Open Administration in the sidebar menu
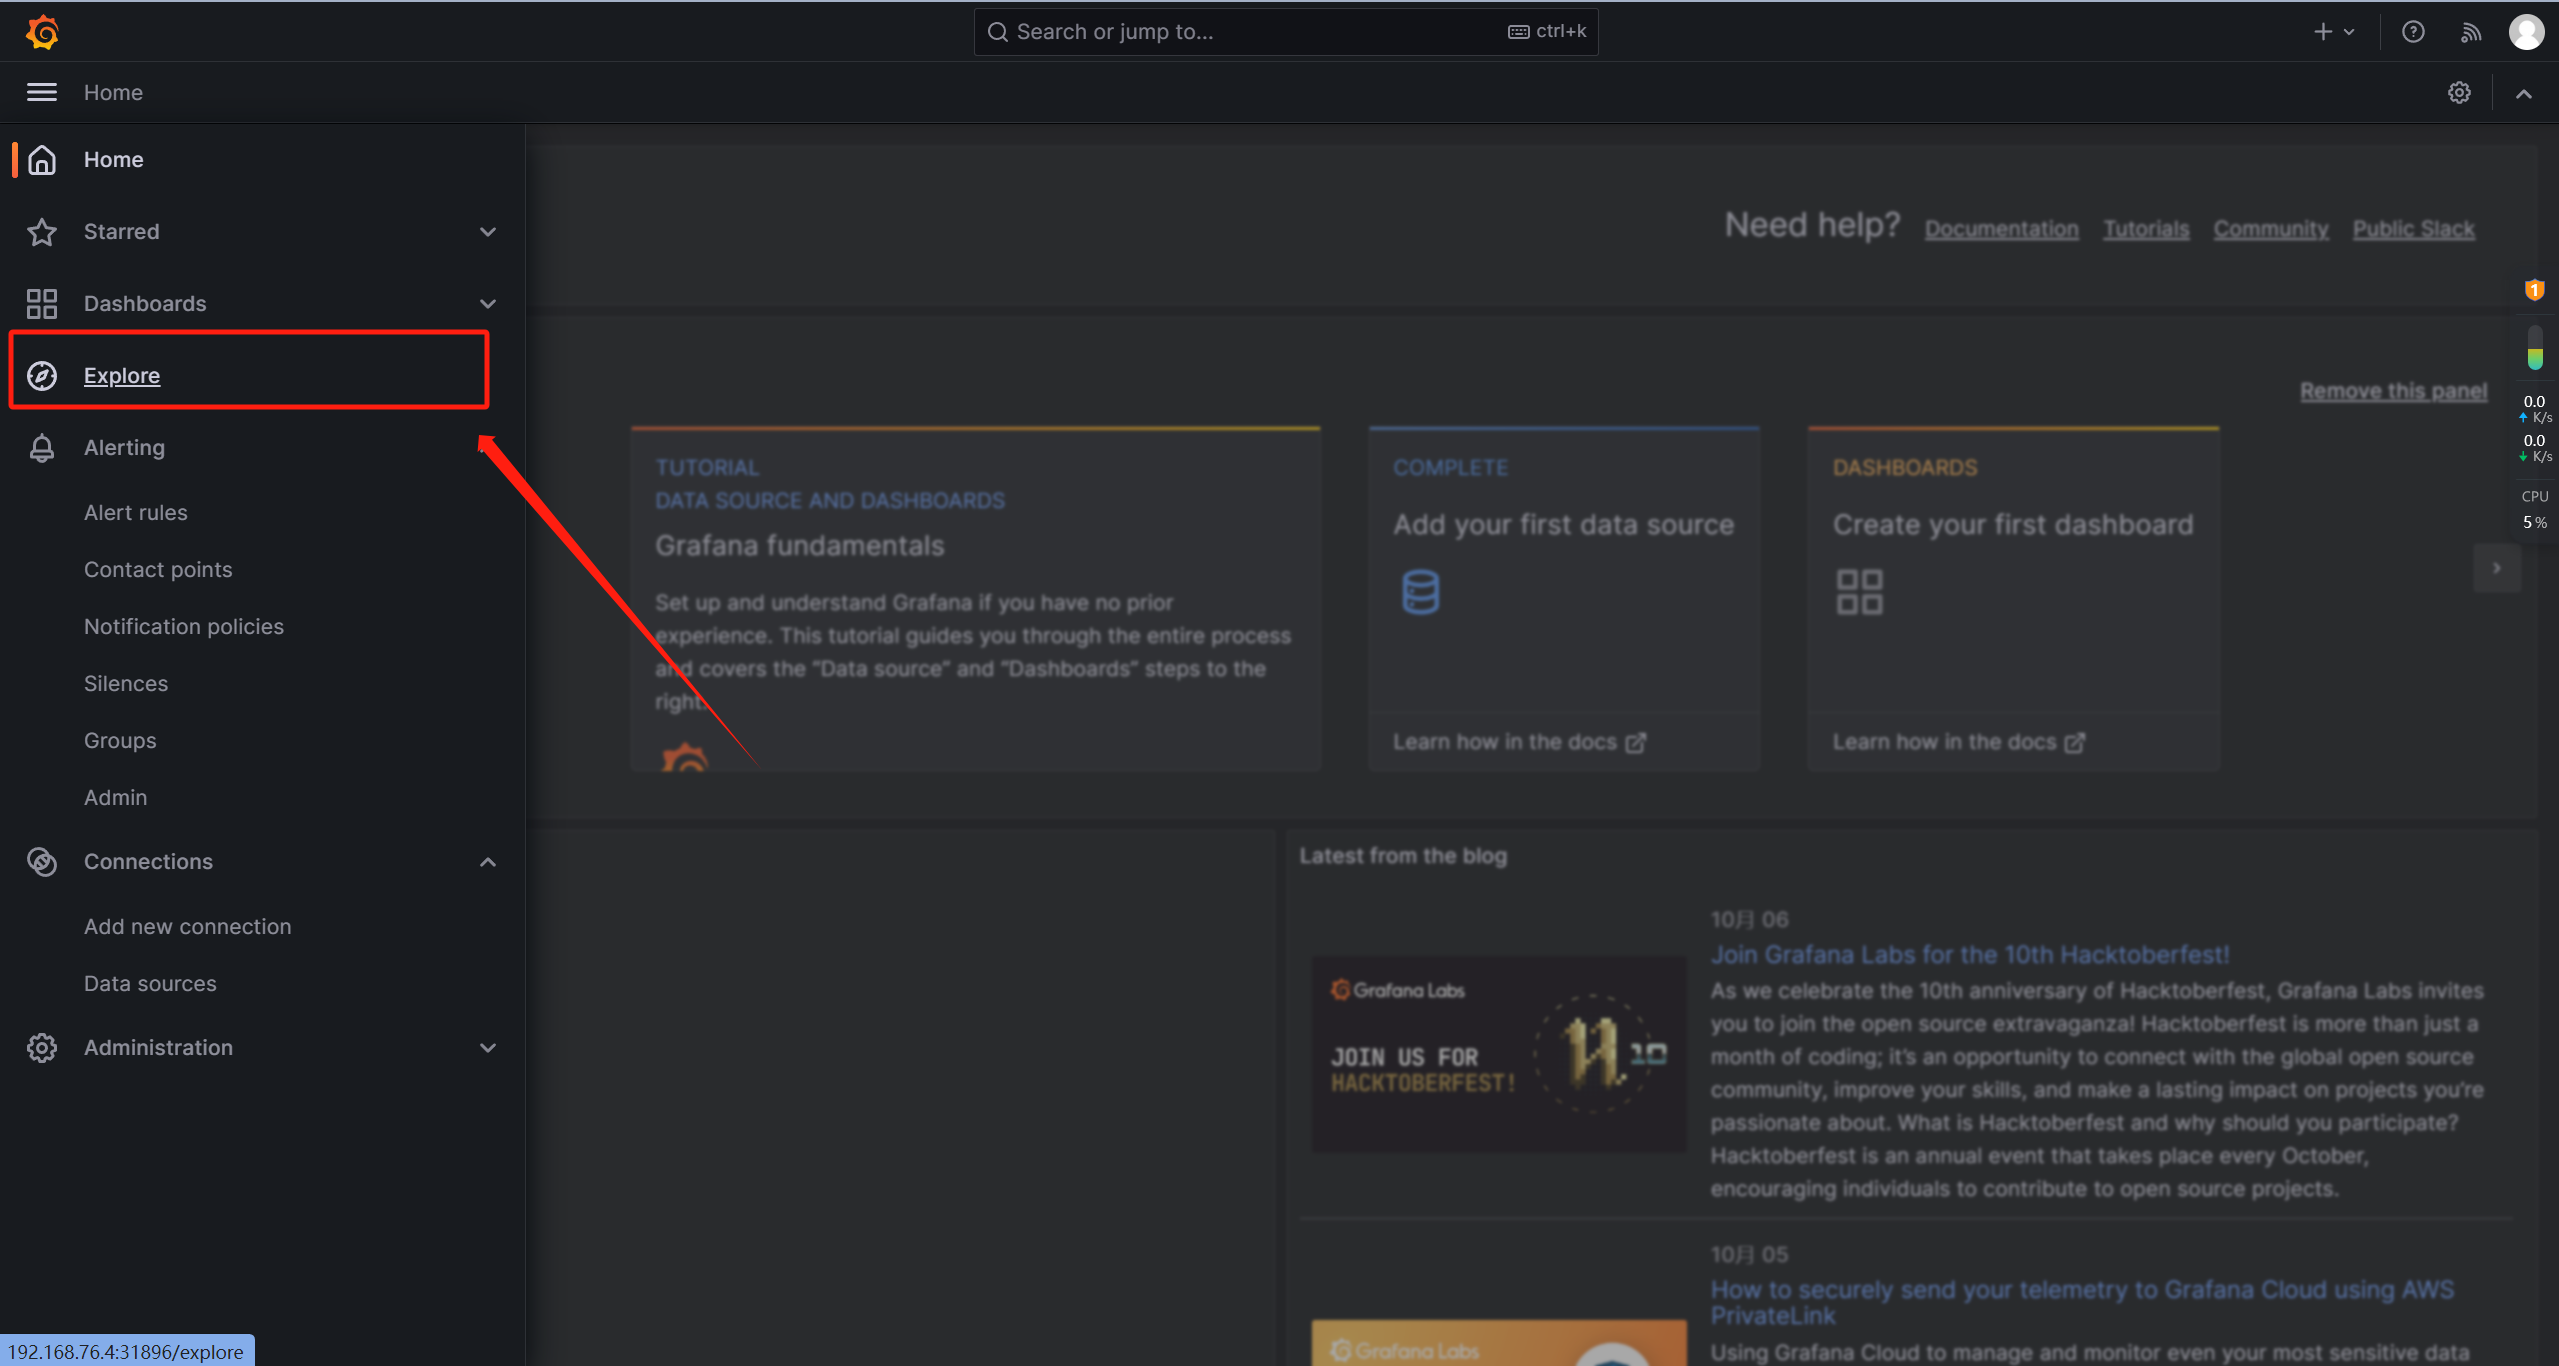Screen dimensions: 2559x1366 coord(158,1048)
